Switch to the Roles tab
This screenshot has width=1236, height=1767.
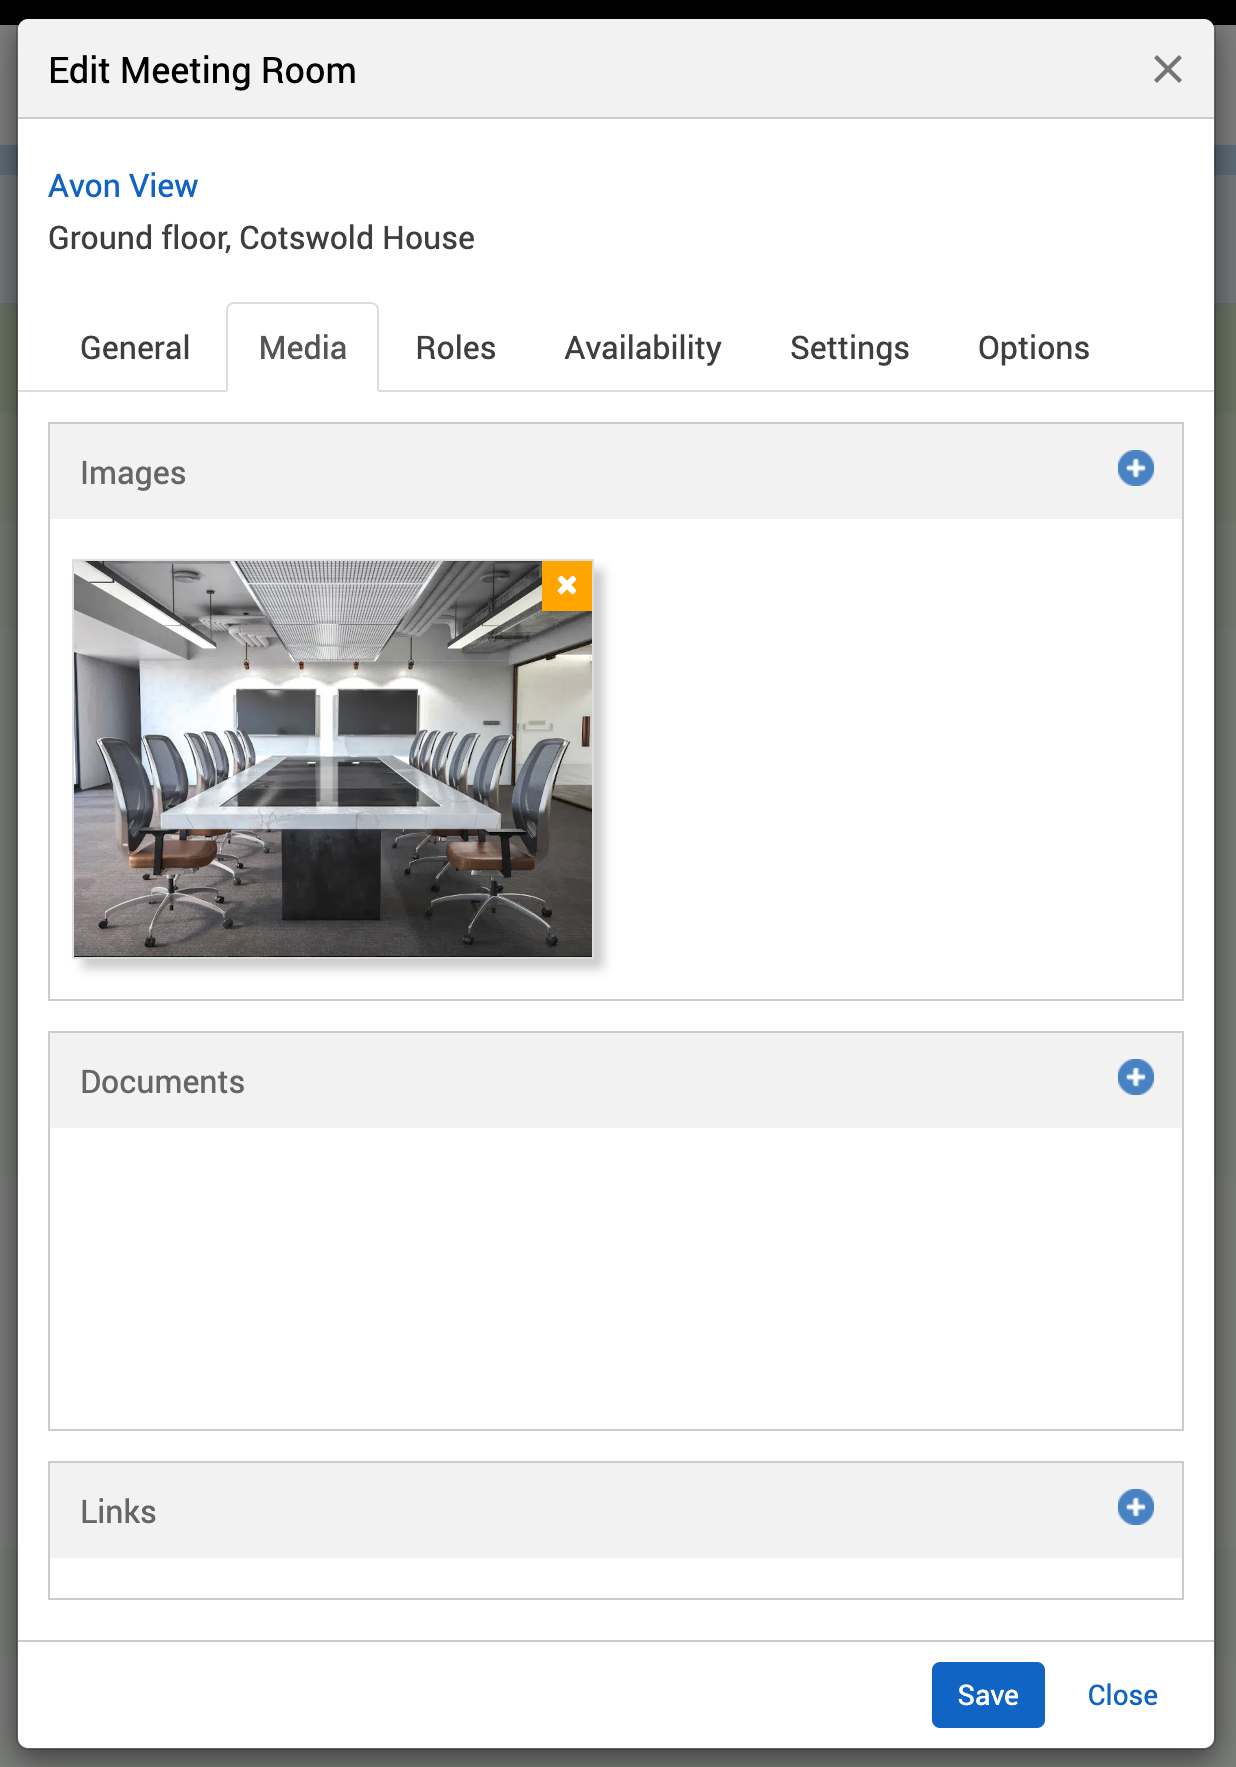pyautogui.click(x=456, y=348)
